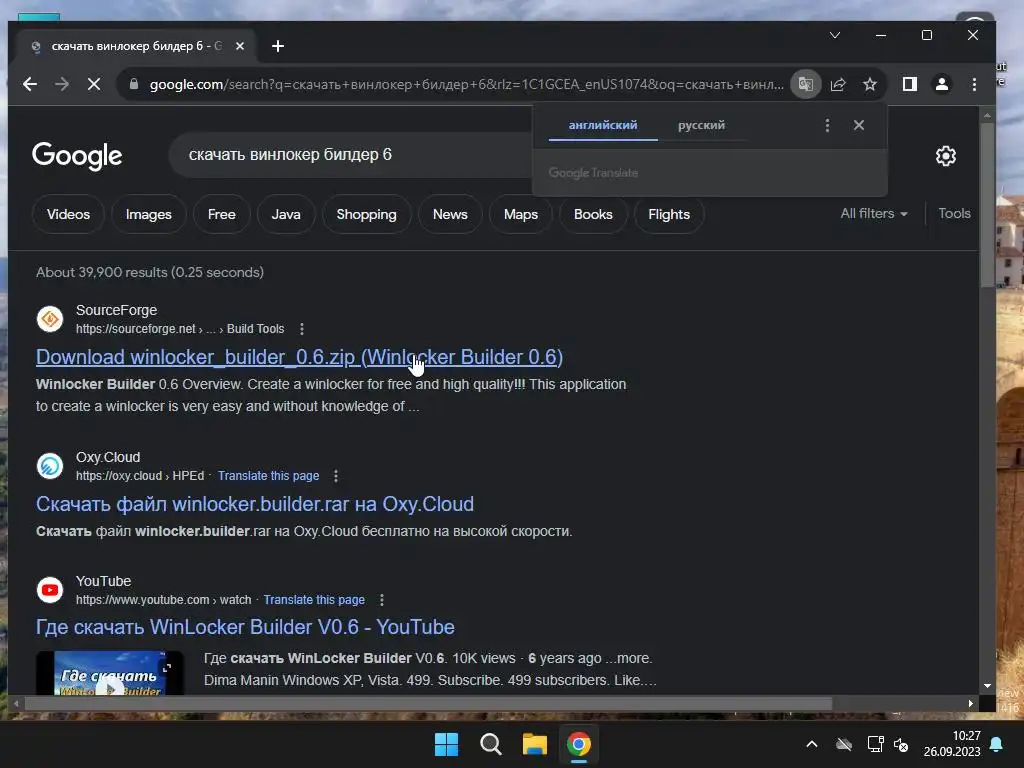
Task: Click the forward navigation arrow
Action: (62, 84)
